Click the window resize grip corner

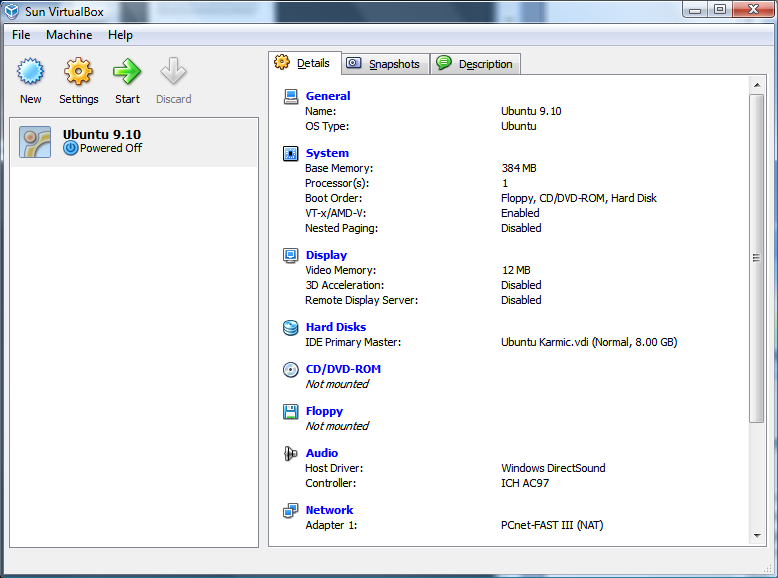coord(769,568)
